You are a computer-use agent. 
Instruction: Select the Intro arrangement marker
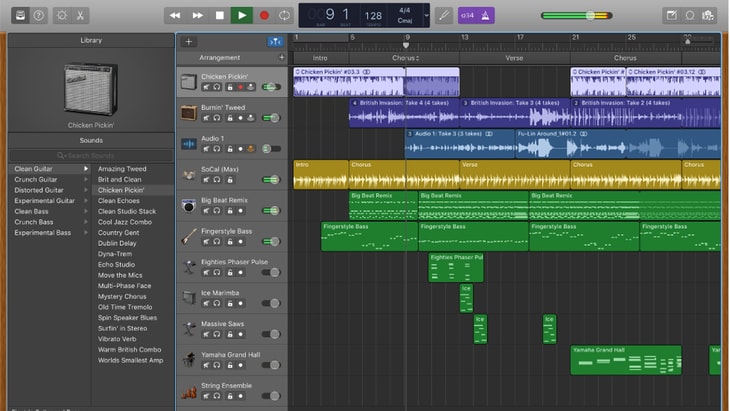tap(320, 58)
